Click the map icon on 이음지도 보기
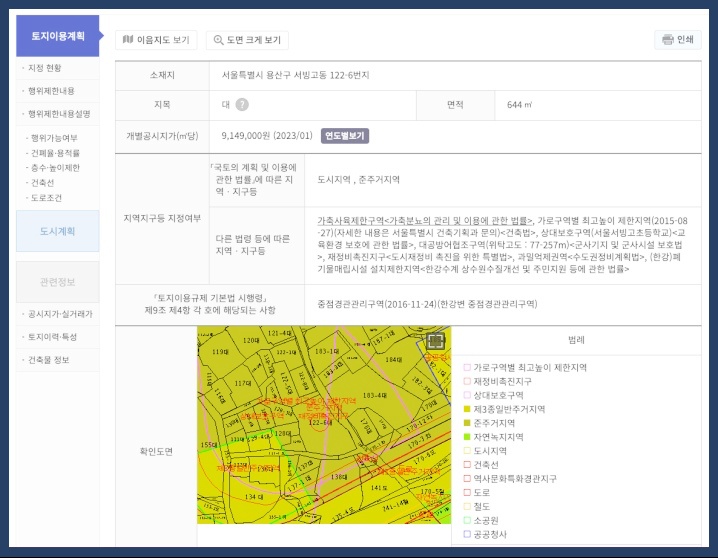This screenshot has height=558, width=718. pos(128,40)
